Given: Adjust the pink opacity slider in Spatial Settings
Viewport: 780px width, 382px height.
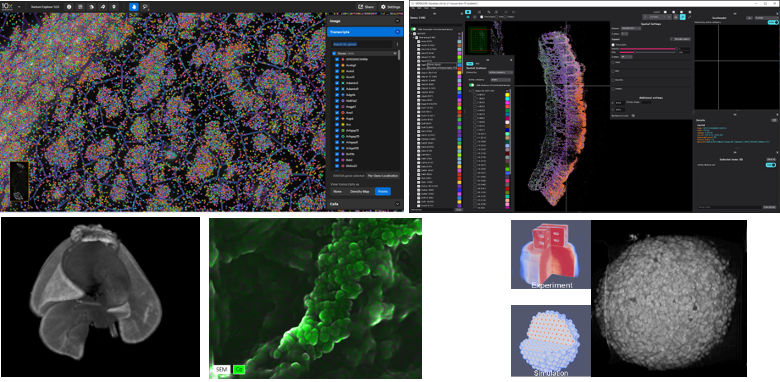Looking at the screenshot, I should (x=647, y=49).
